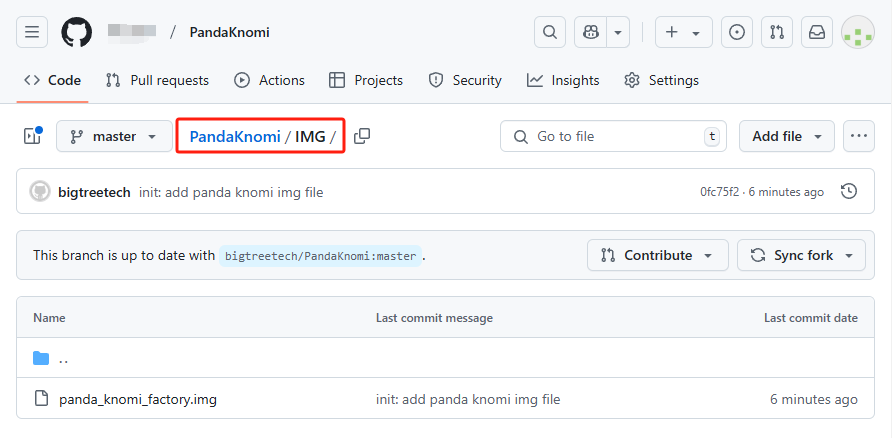Open the issues icon in header
This screenshot has height=438, width=892.
(x=737, y=32)
